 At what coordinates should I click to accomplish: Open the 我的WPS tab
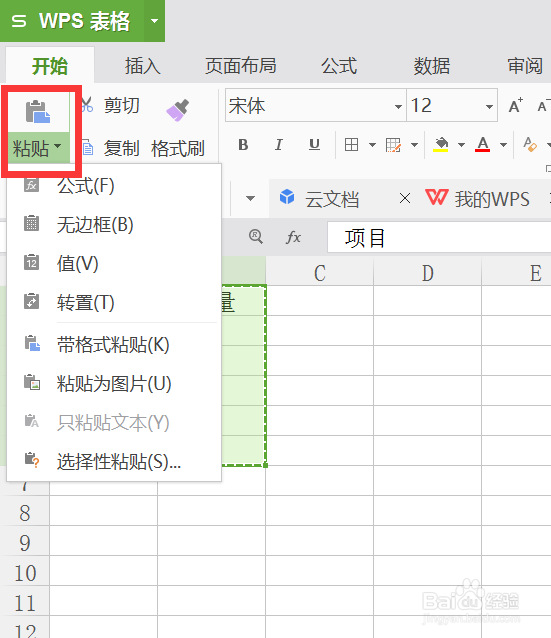point(477,199)
